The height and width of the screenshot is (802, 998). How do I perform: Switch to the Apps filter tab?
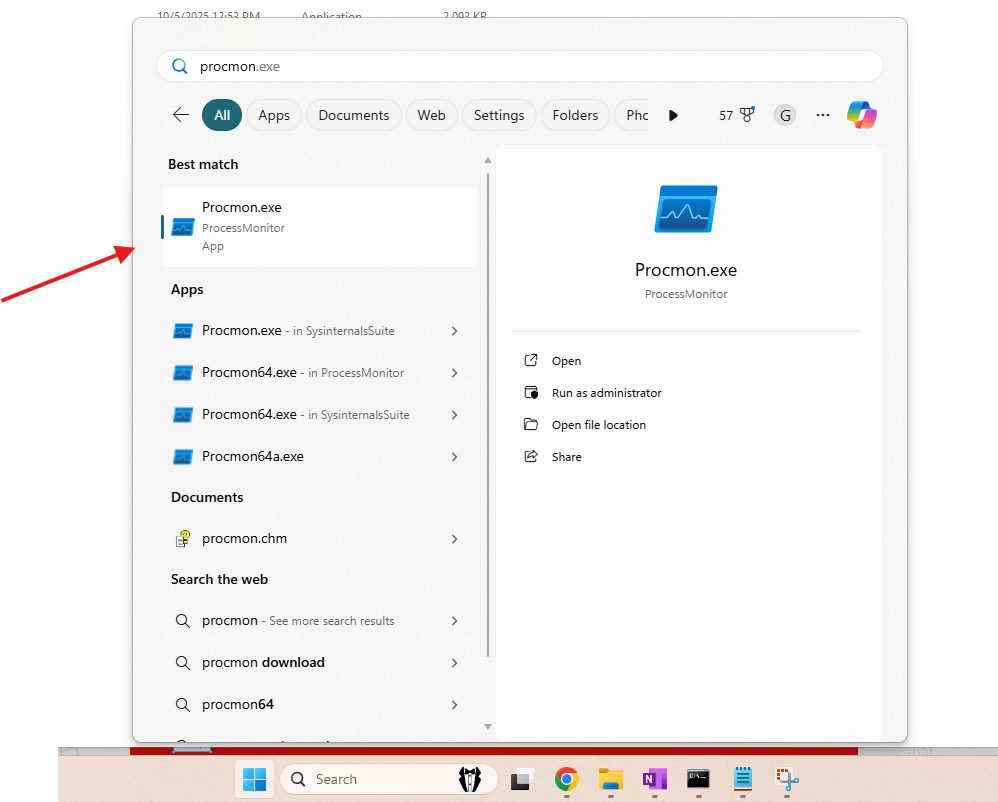pyautogui.click(x=273, y=115)
